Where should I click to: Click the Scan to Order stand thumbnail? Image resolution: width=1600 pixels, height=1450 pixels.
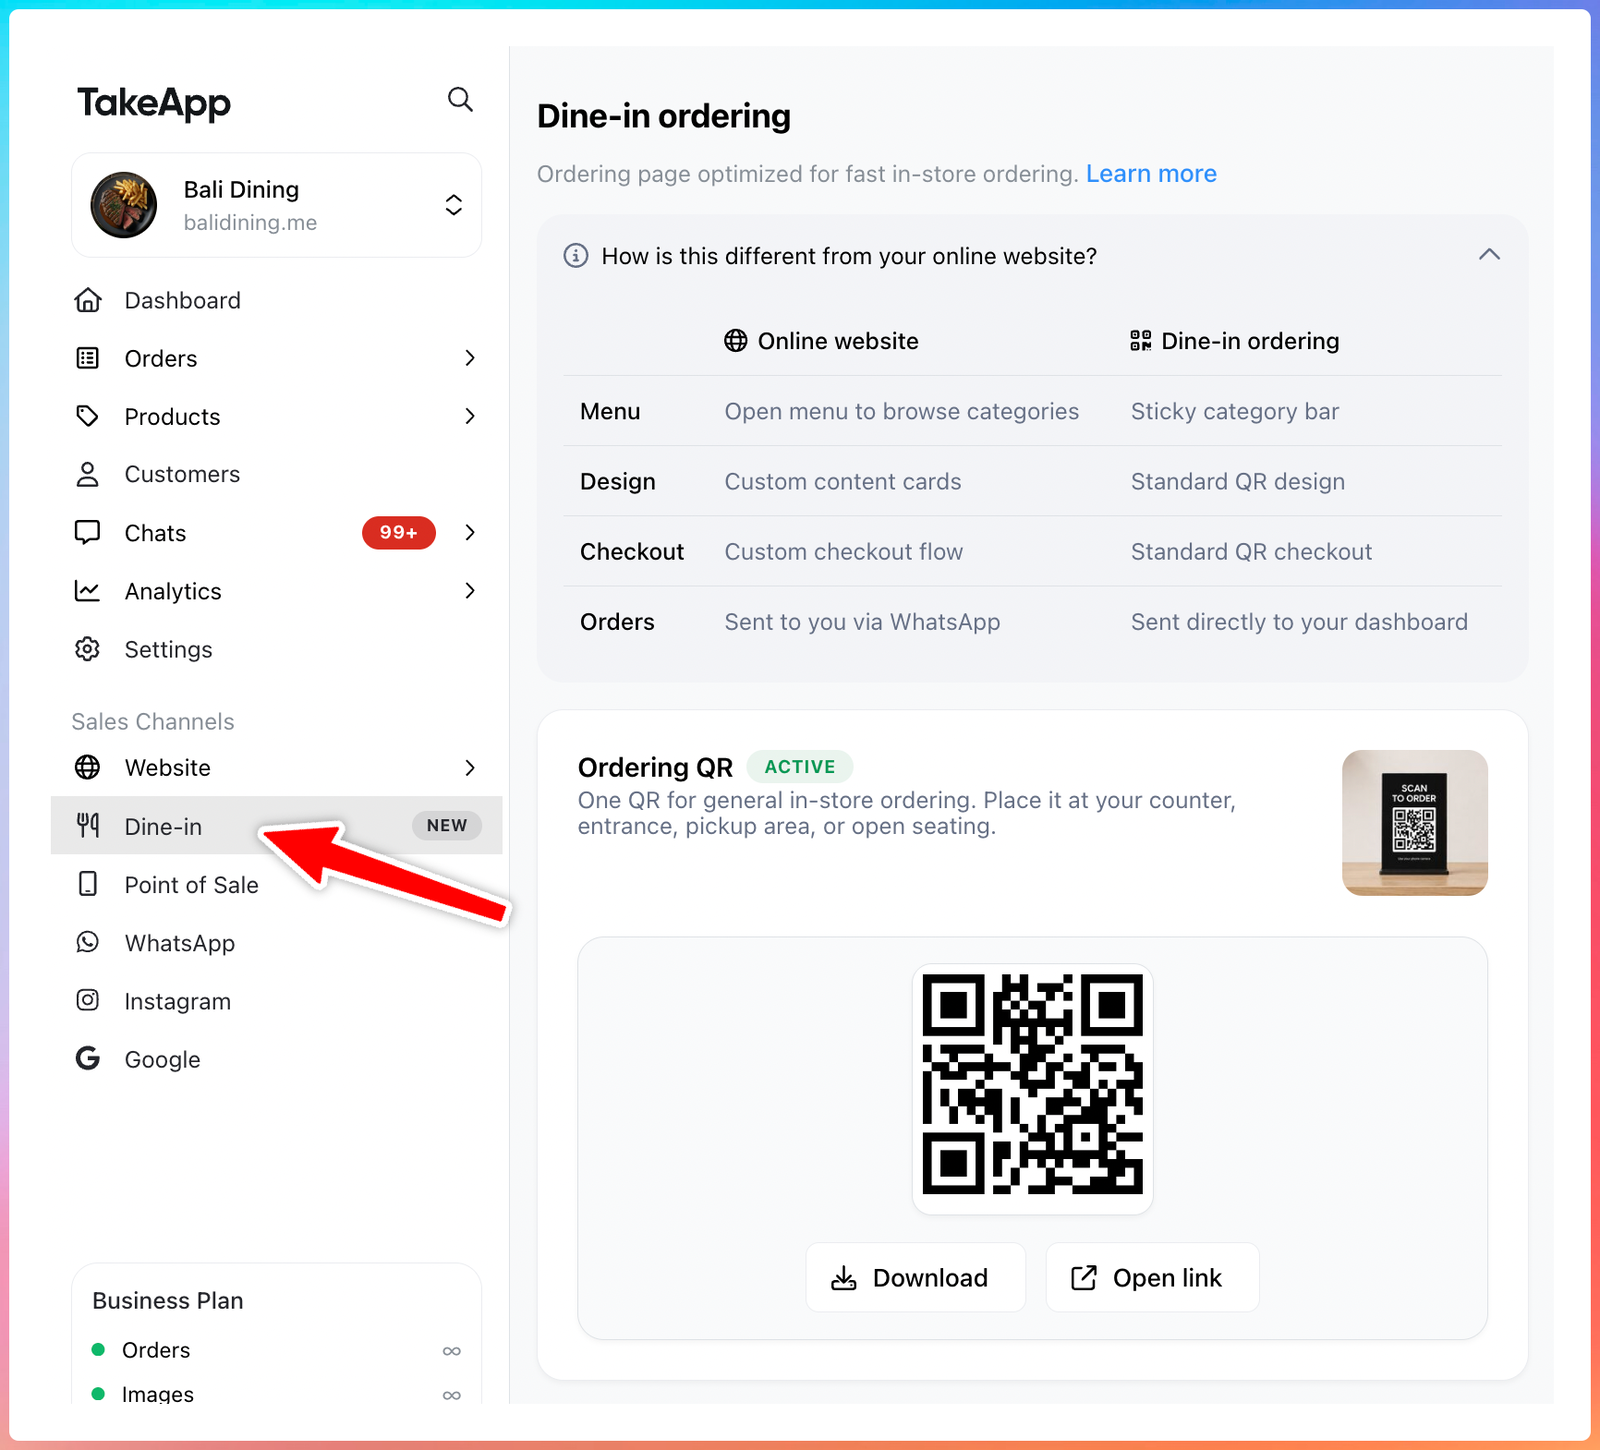point(1415,823)
